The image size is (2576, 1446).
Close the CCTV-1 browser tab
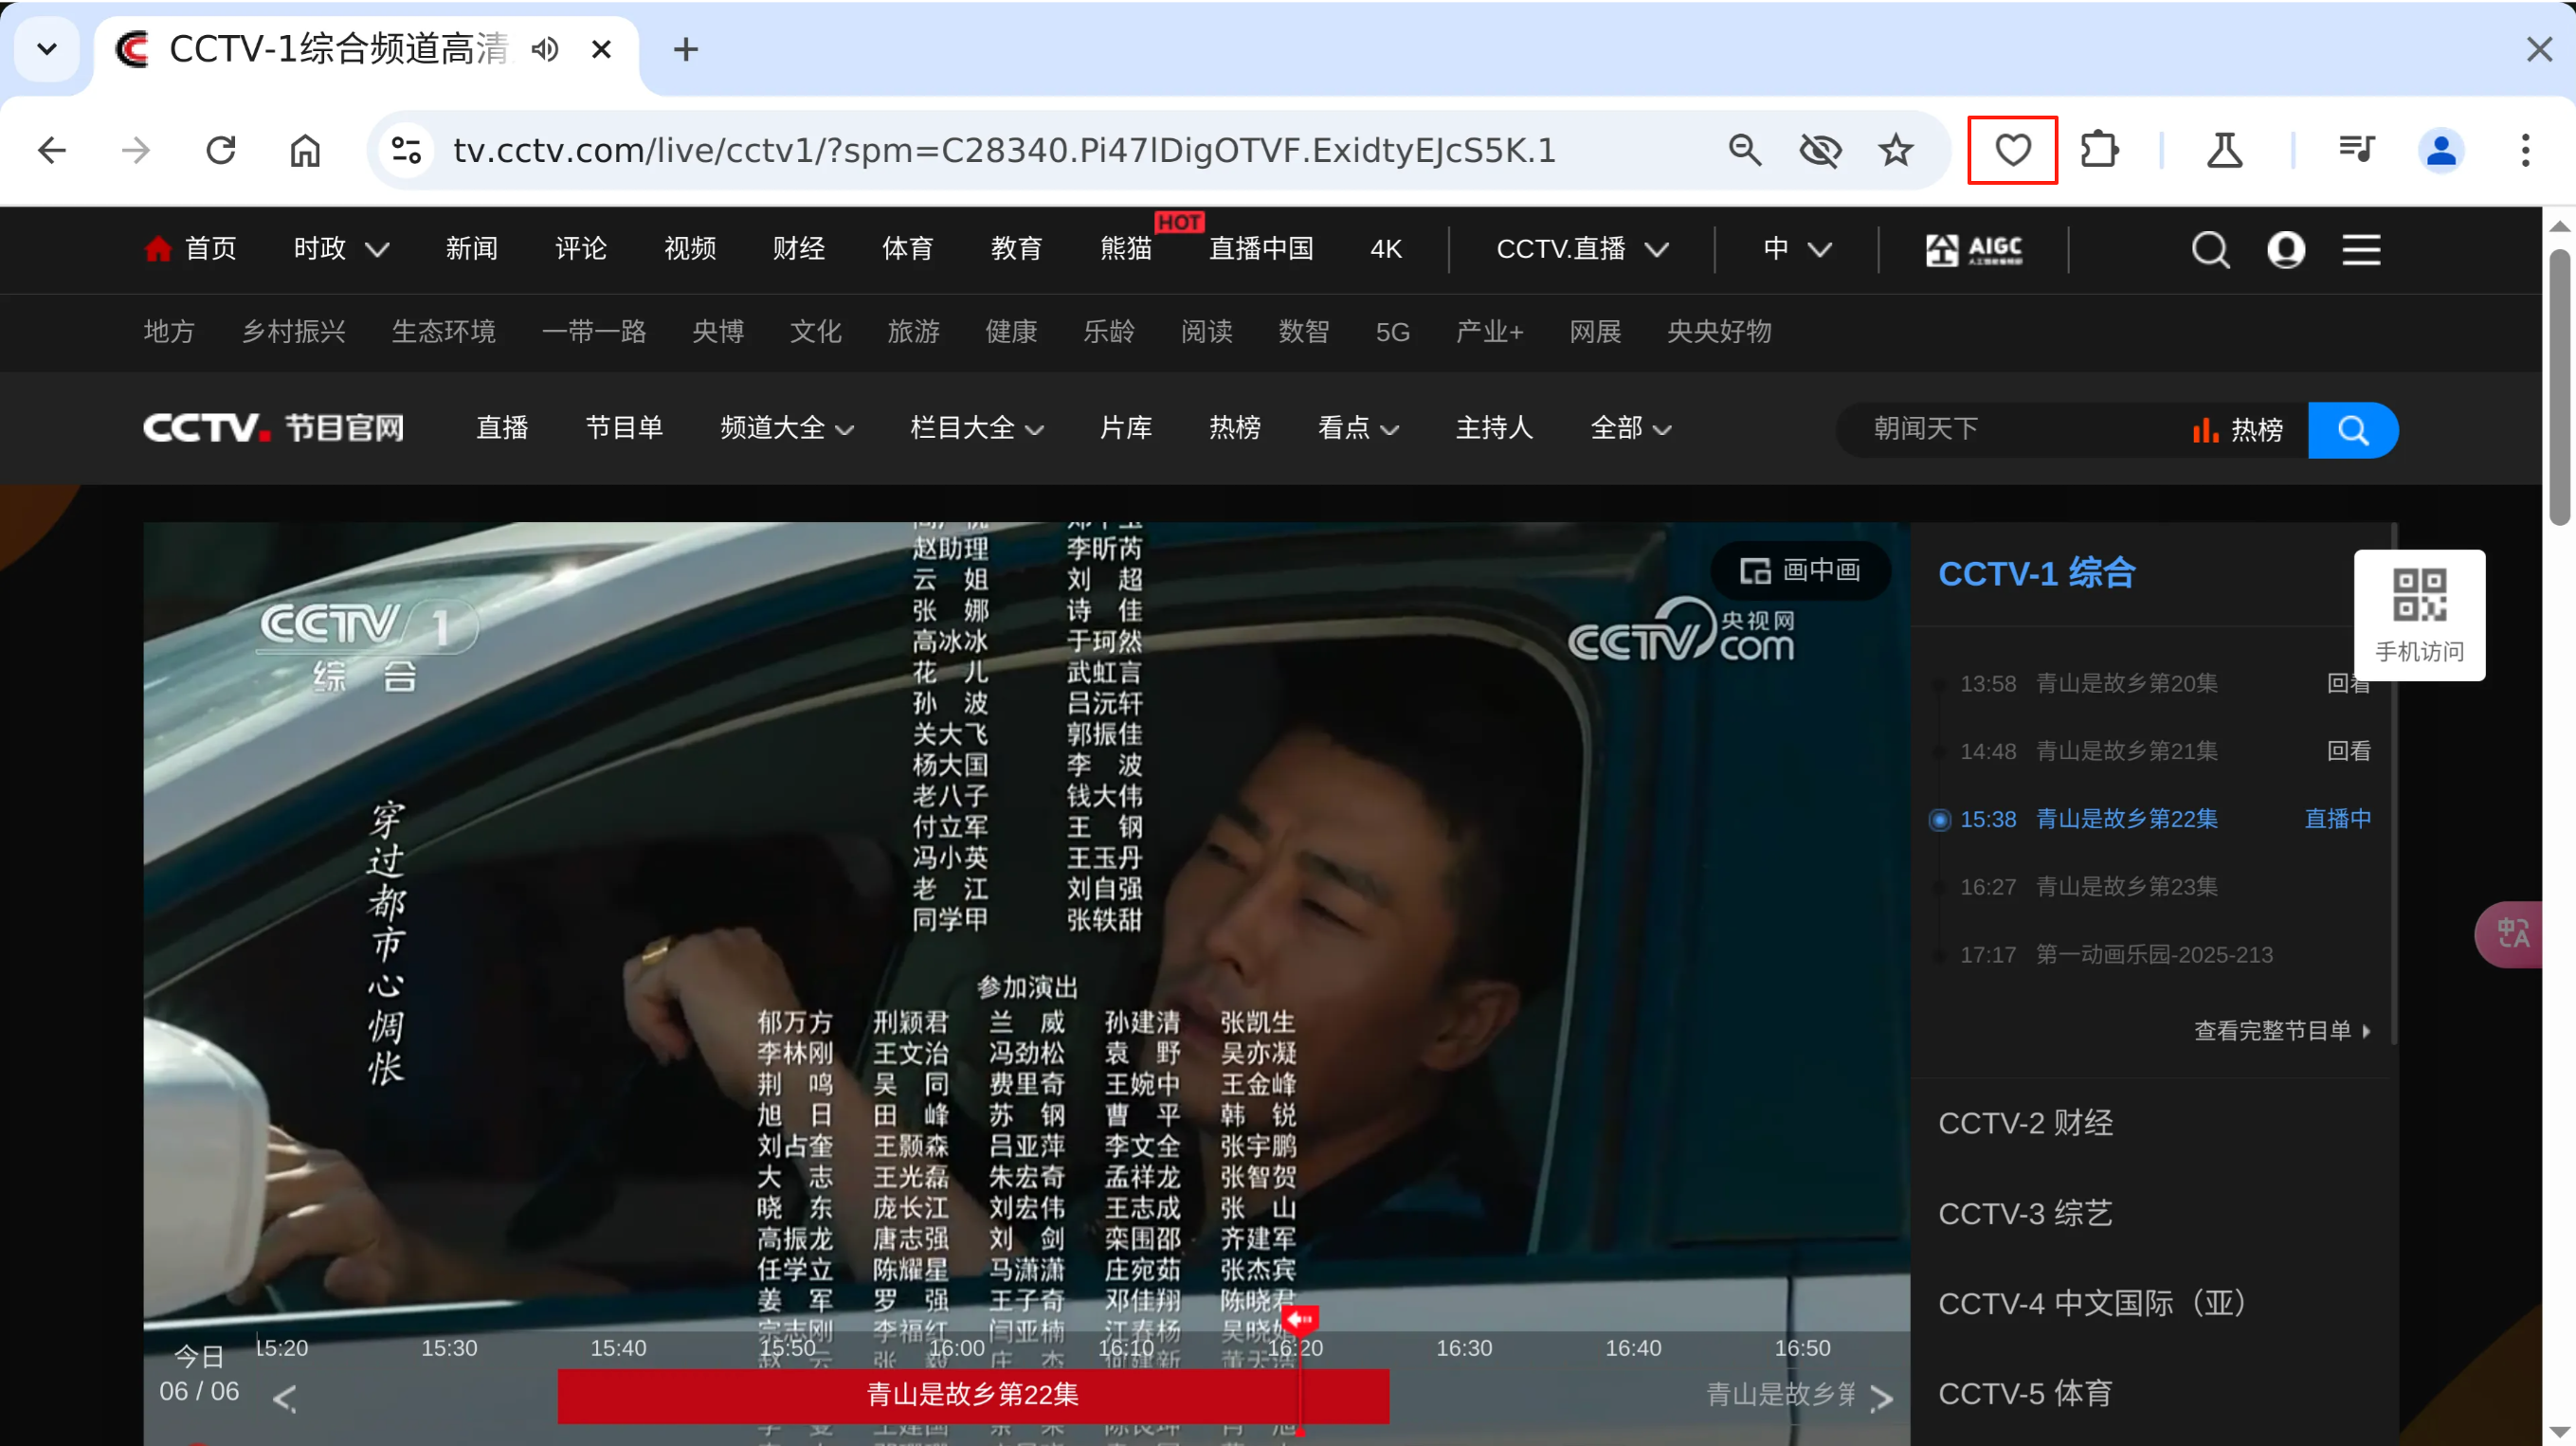(601, 49)
